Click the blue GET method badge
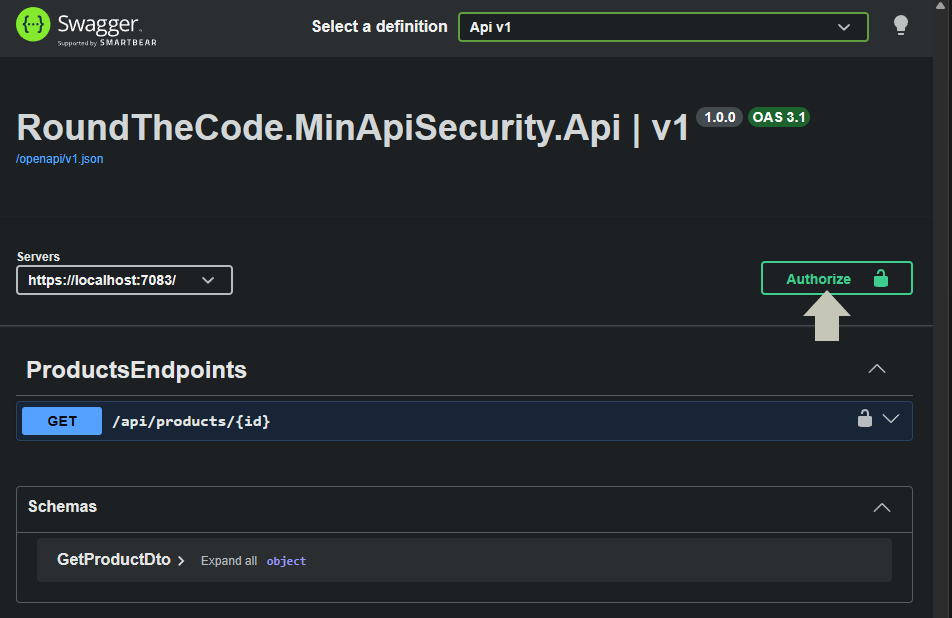The width and height of the screenshot is (952, 618). 61,420
